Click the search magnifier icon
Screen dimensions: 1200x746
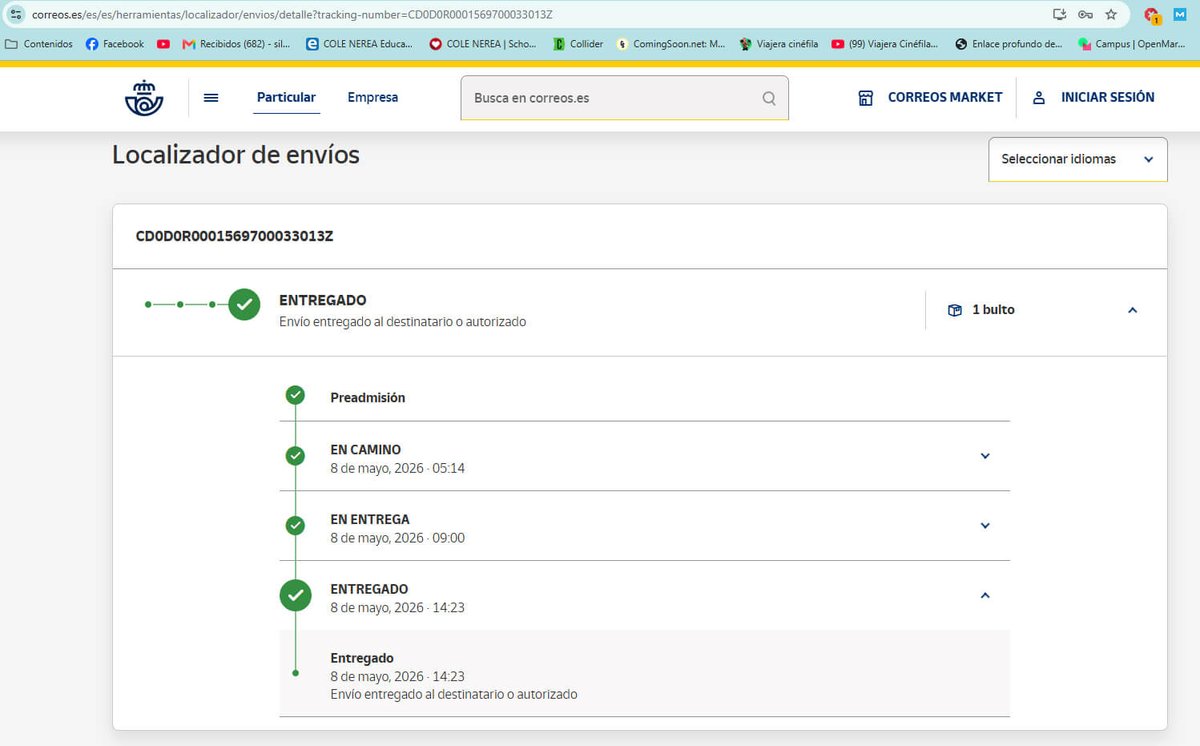769,98
